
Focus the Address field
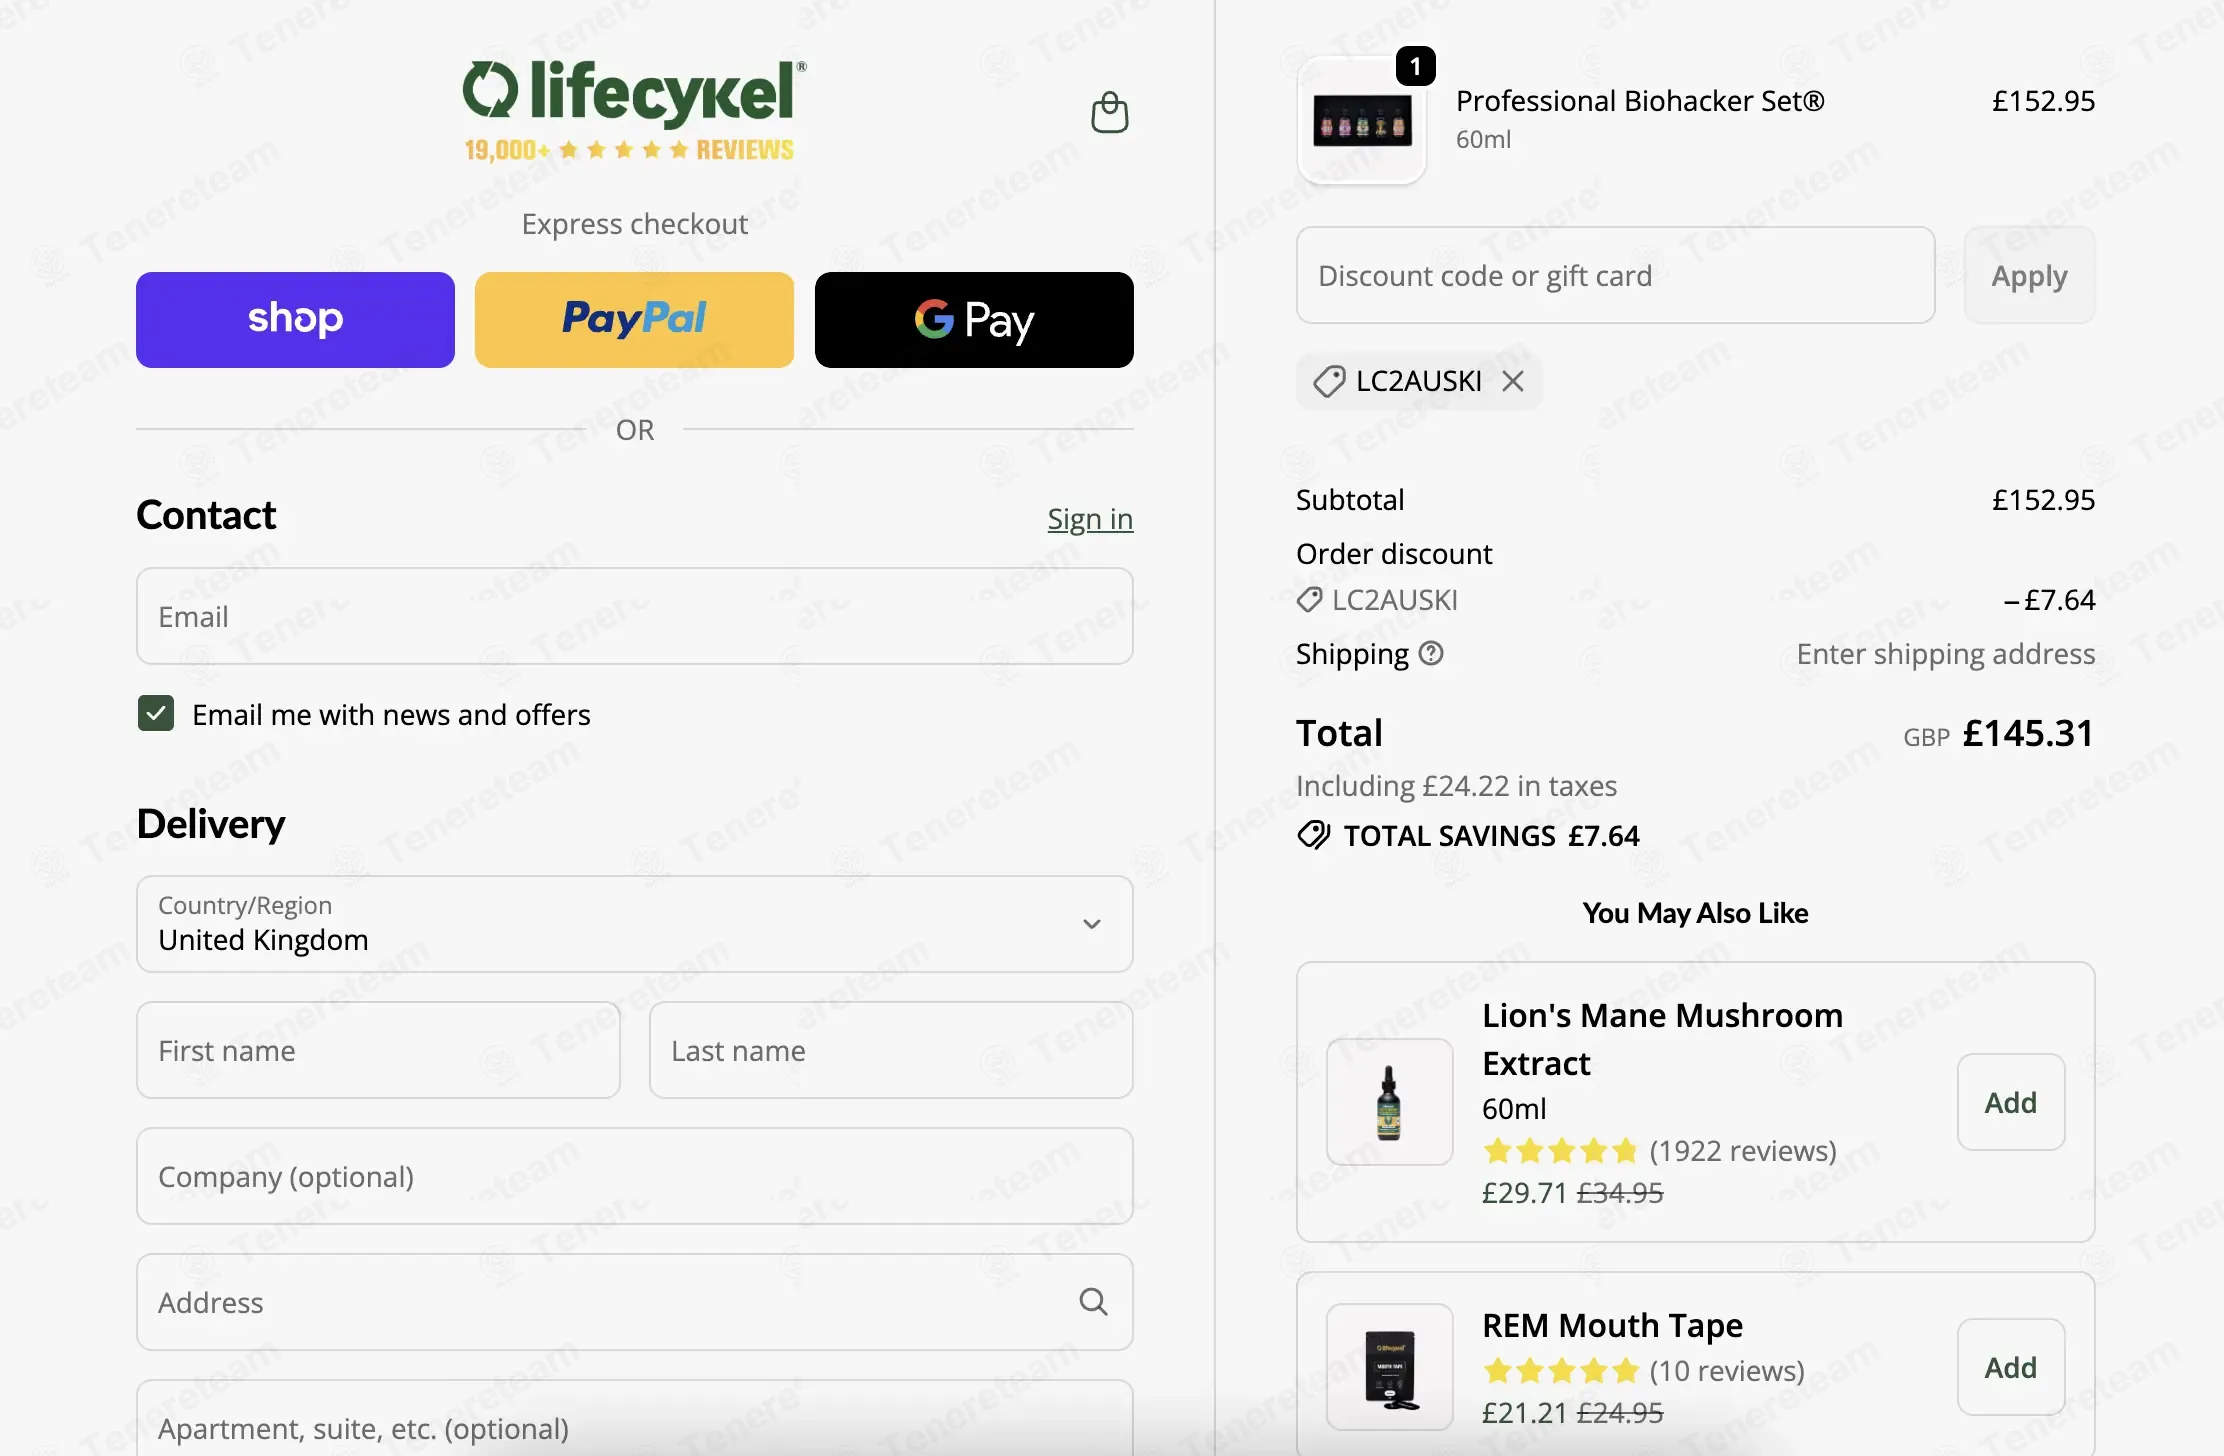tap(635, 1302)
